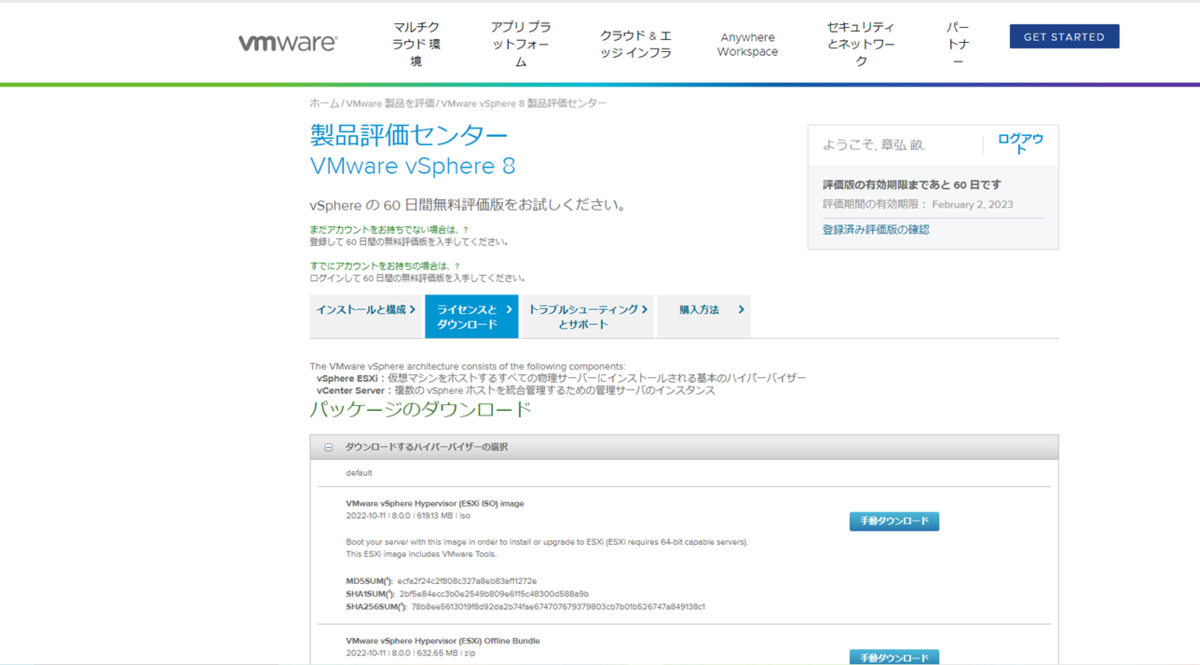This screenshot has width=1200, height=665.
Task: Click VMware vSphere Hypervisor (ESXi ISO) image title
Action: pyautogui.click(x=435, y=503)
